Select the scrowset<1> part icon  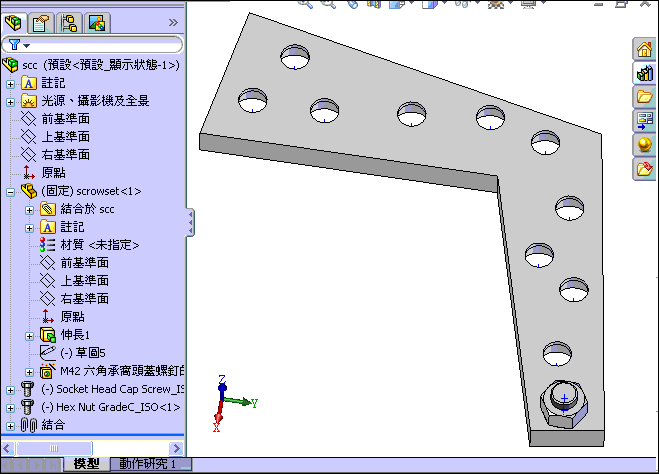point(29,191)
